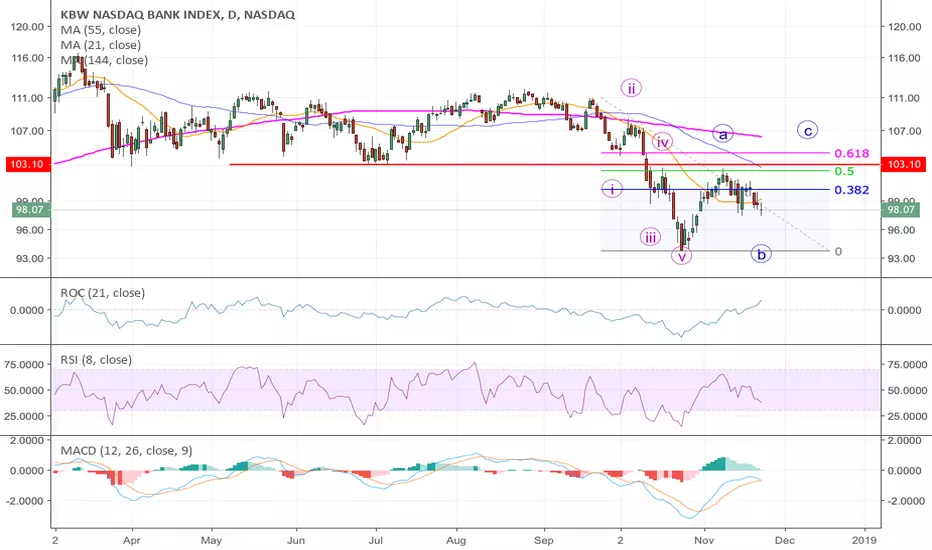932x550 pixels.
Task: Click the -2.0000 MACD label on right axis
Action: point(905,501)
